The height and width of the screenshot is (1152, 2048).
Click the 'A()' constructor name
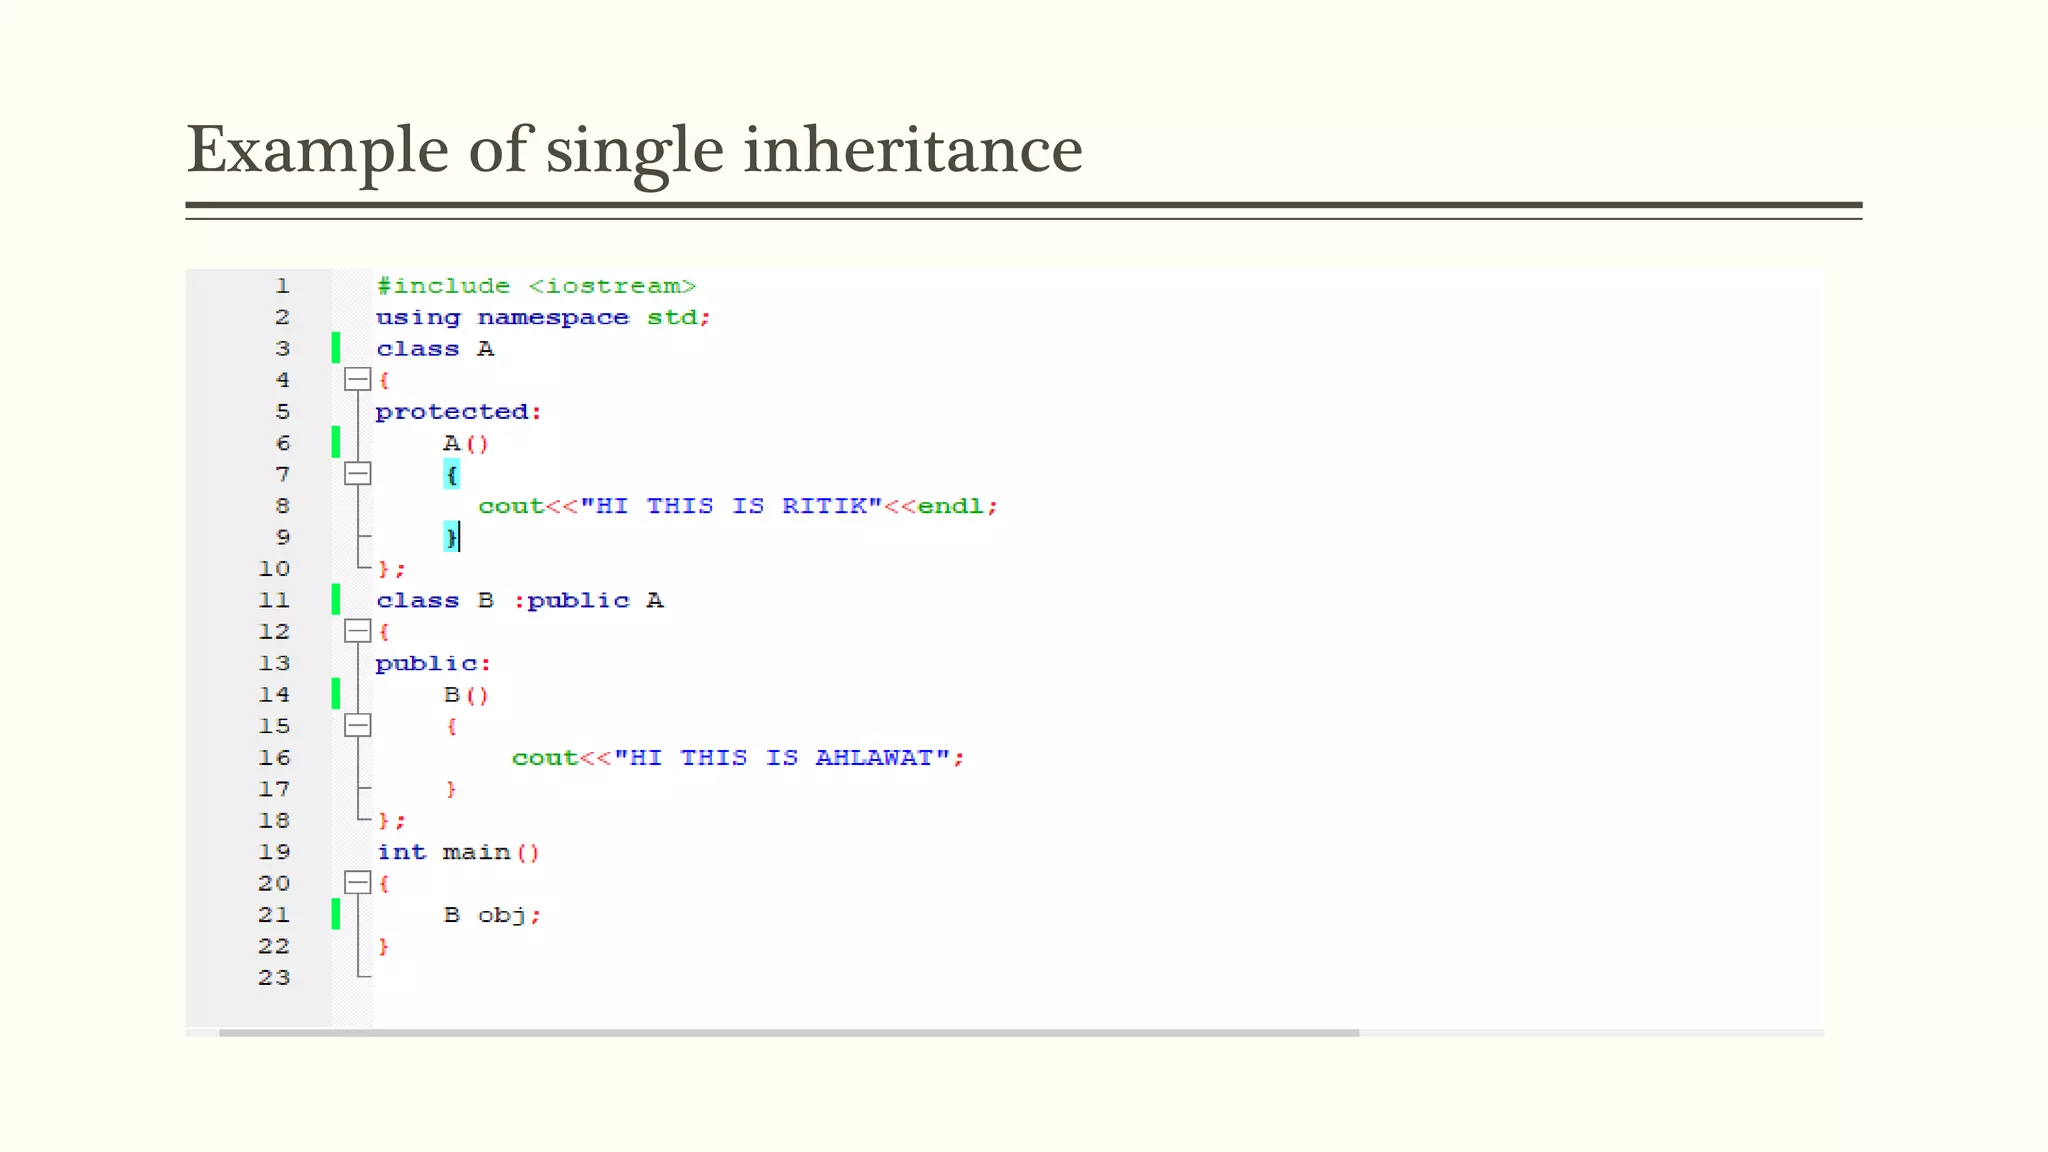[x=466, y=443]
